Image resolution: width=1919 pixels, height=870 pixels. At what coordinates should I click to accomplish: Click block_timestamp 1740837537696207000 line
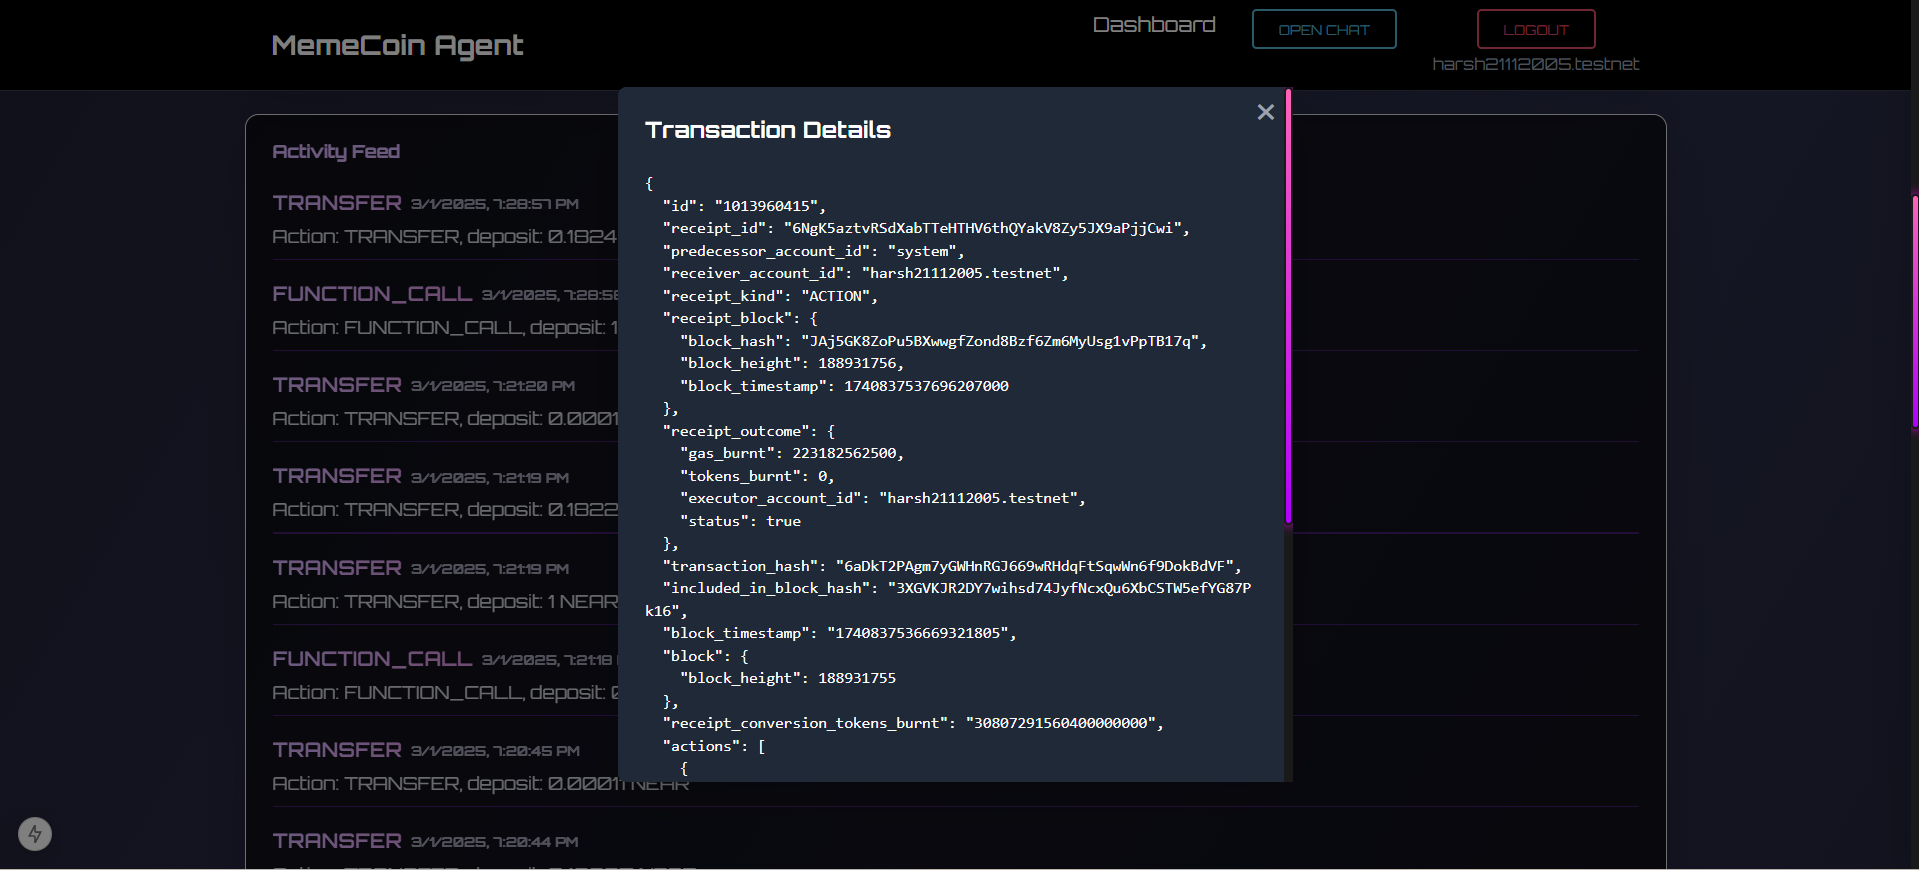[x=844, y=386]
